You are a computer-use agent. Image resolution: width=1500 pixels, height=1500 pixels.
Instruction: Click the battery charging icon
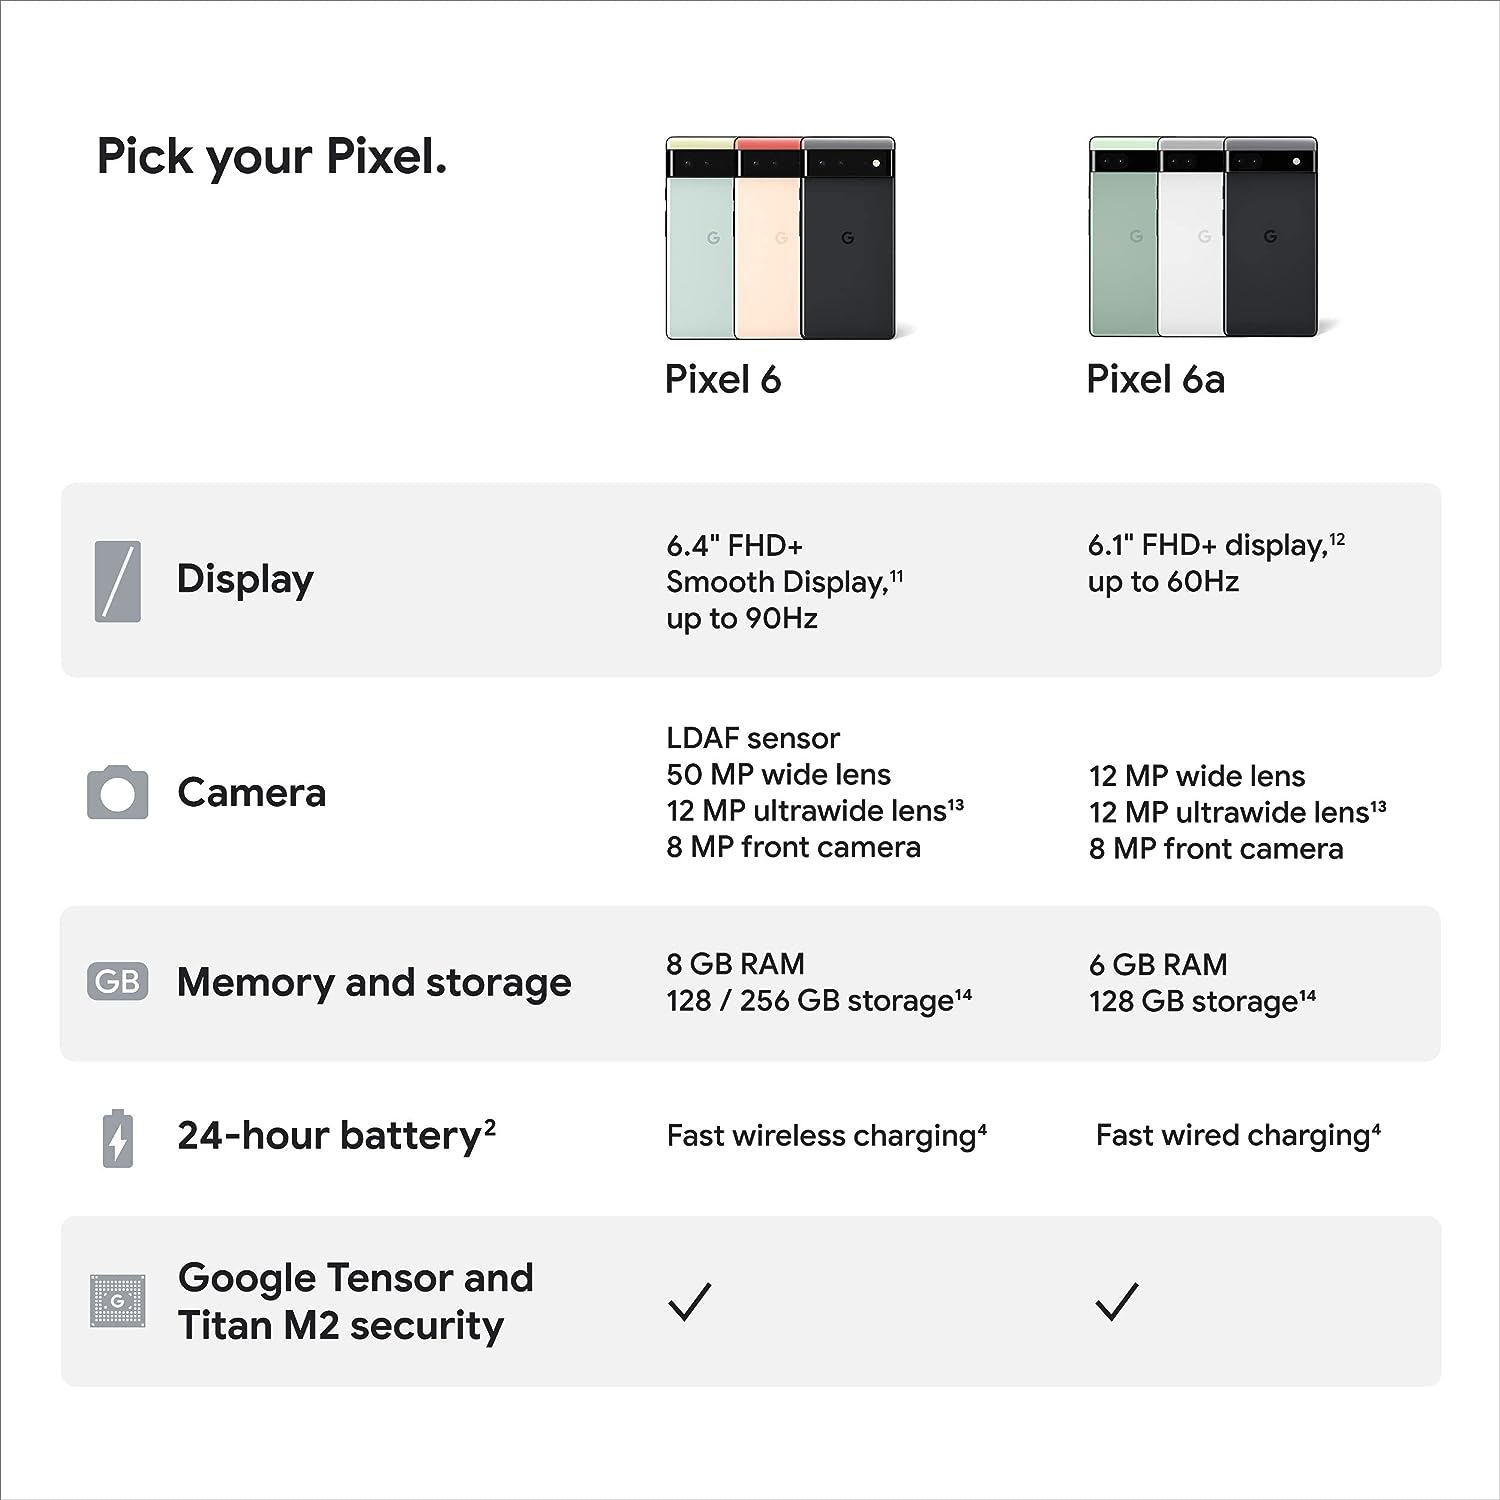pos(118,1138)
